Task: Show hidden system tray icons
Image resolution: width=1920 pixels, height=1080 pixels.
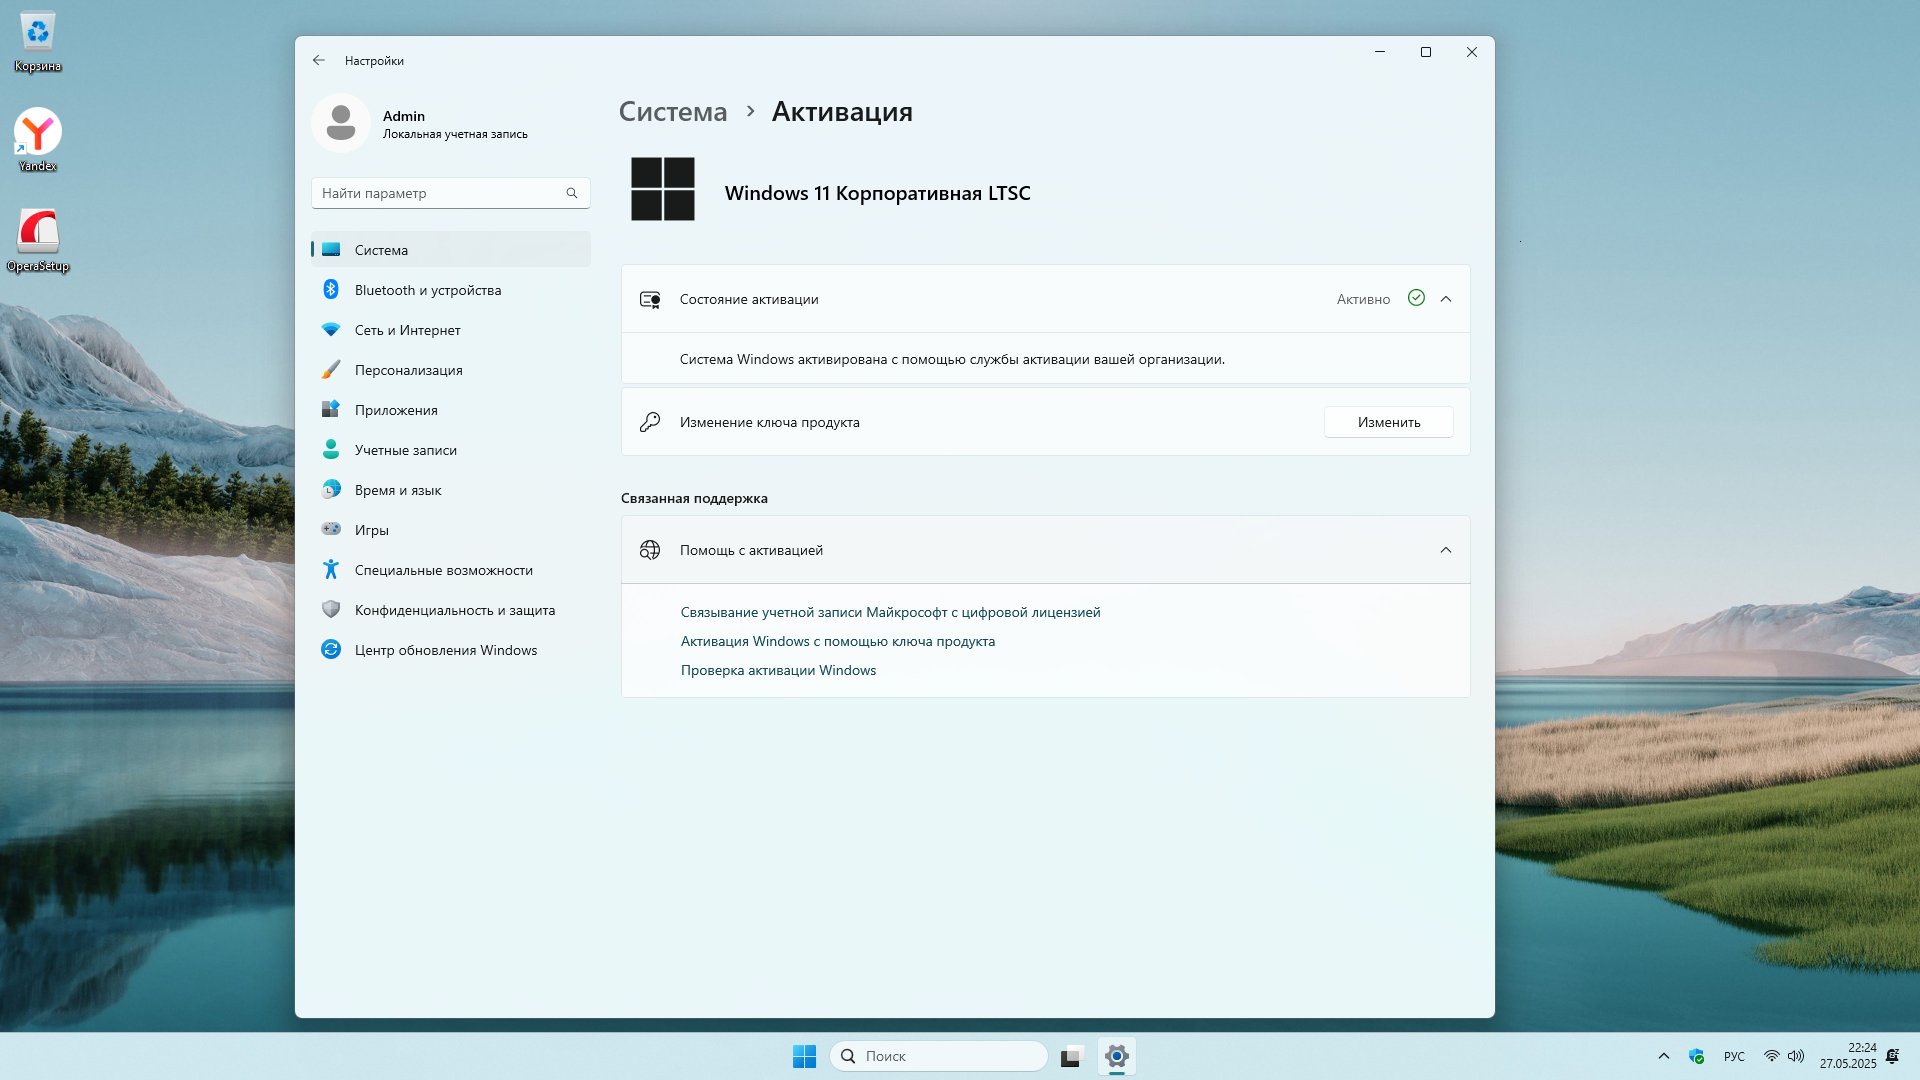Action: coord(1663,1056)
